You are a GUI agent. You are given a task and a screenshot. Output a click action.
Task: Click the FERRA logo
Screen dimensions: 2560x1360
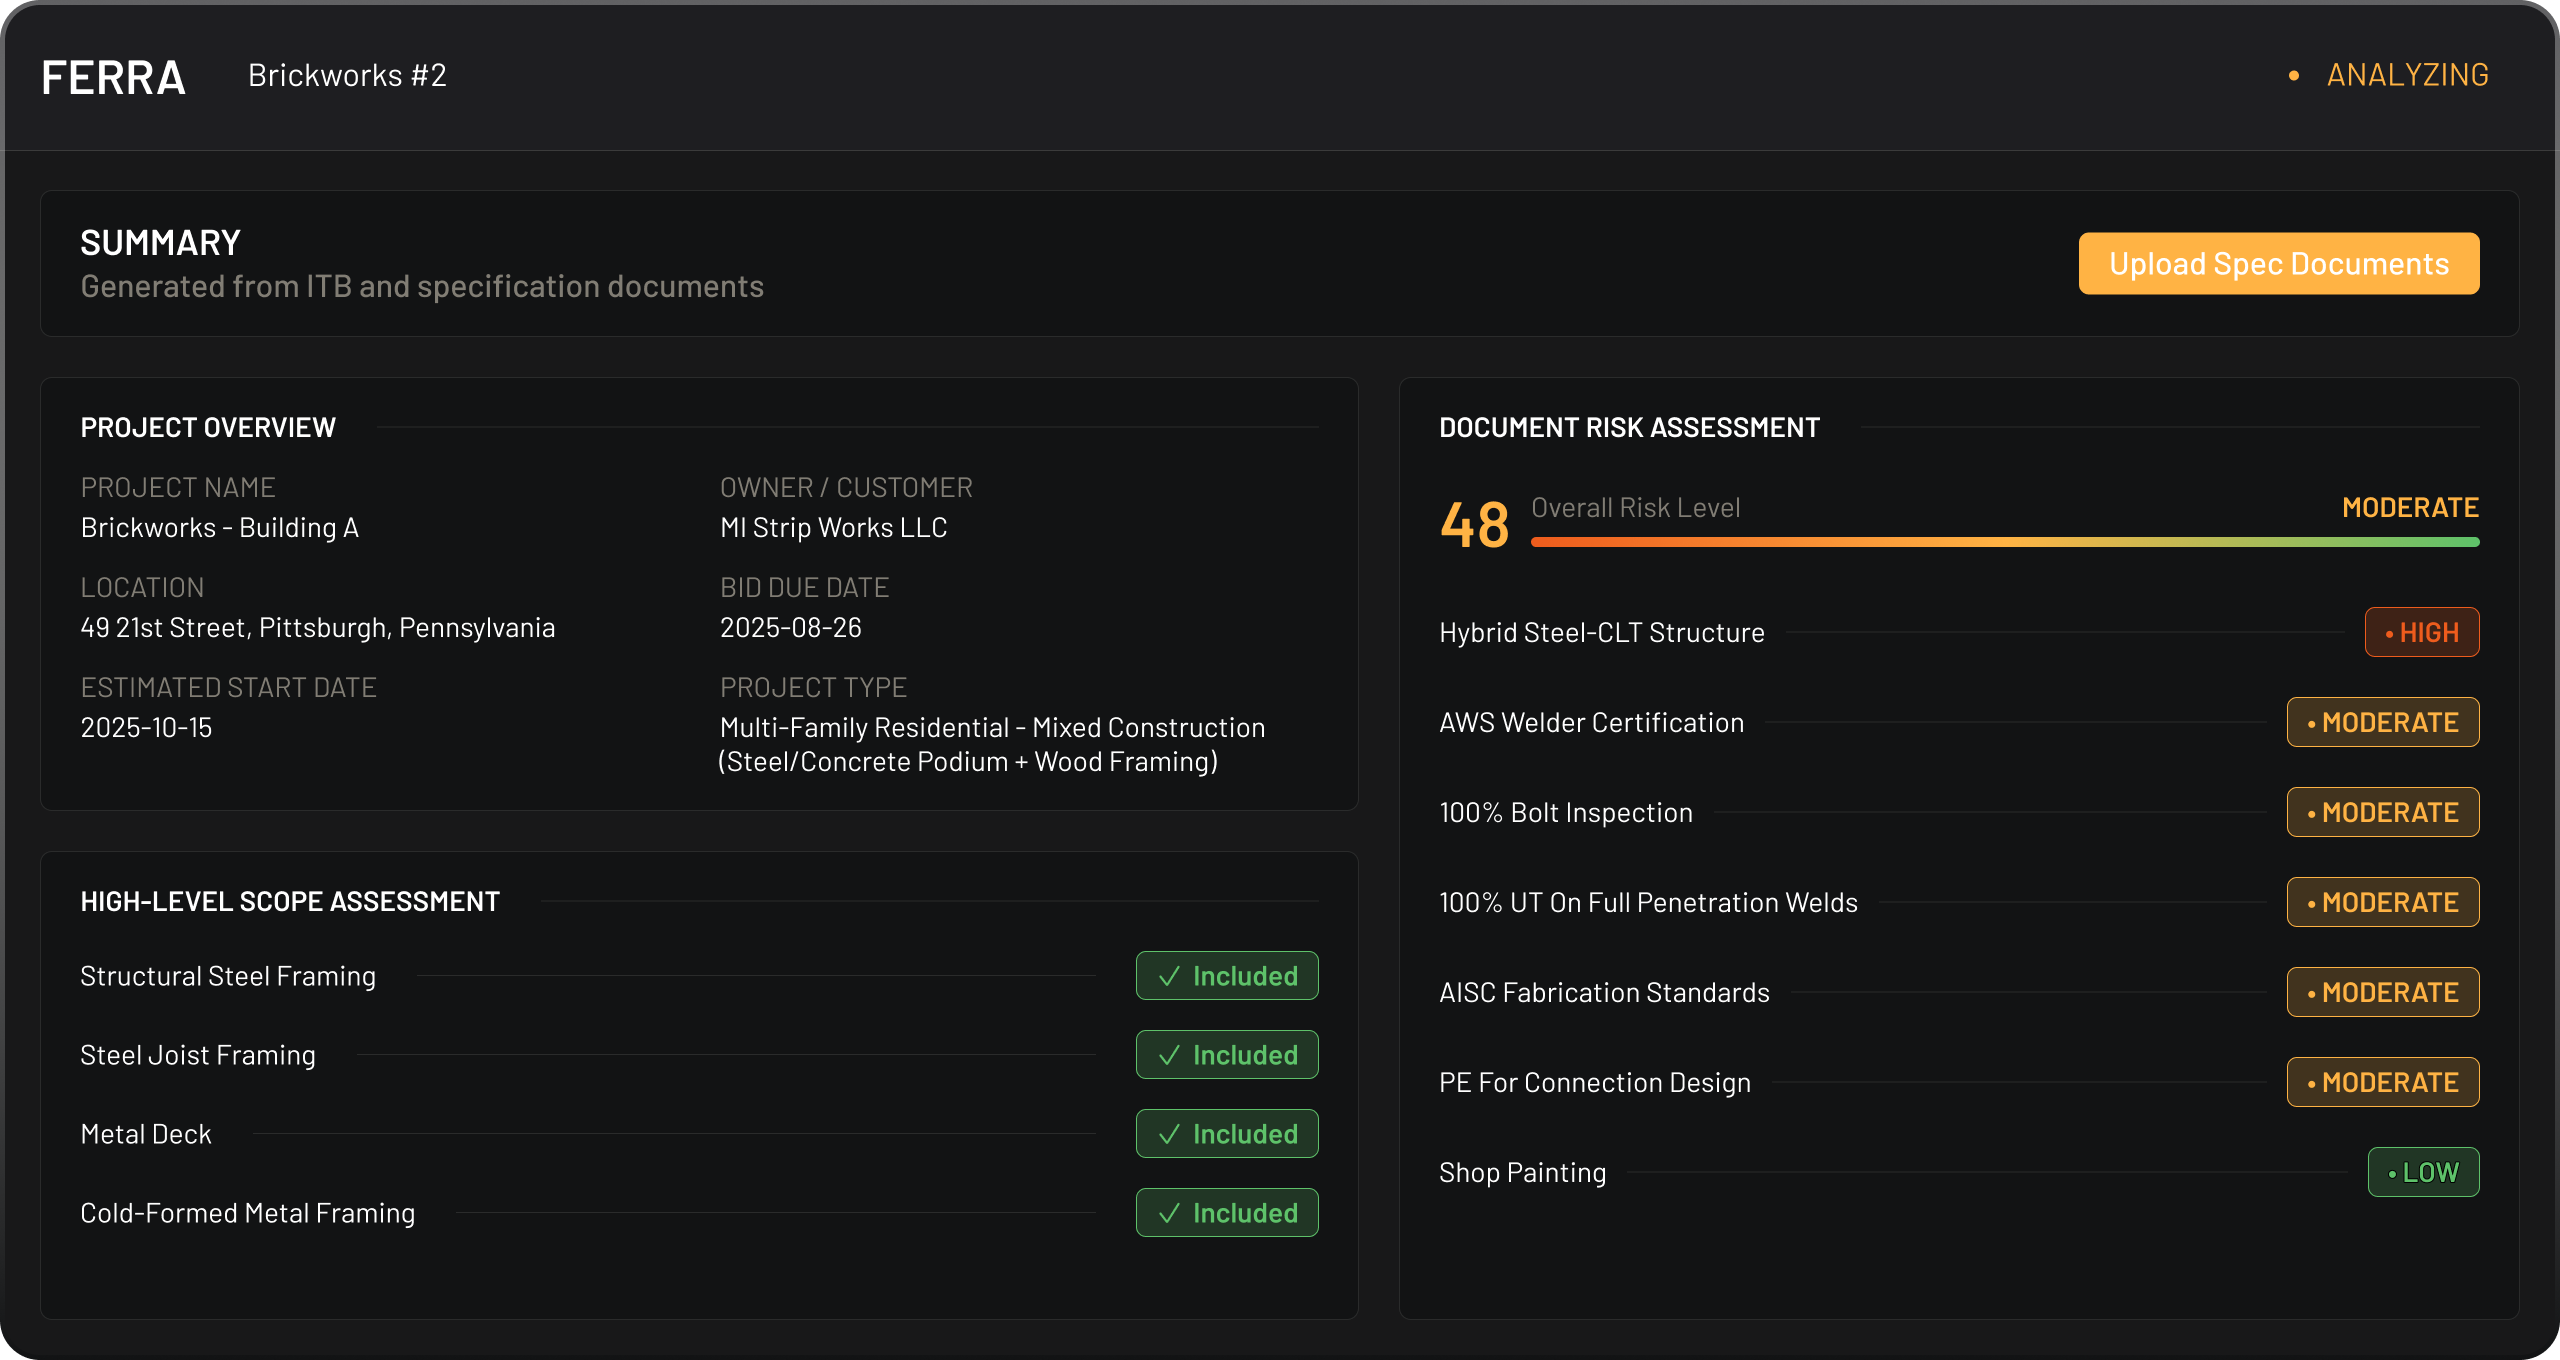[x=113, y=77]
